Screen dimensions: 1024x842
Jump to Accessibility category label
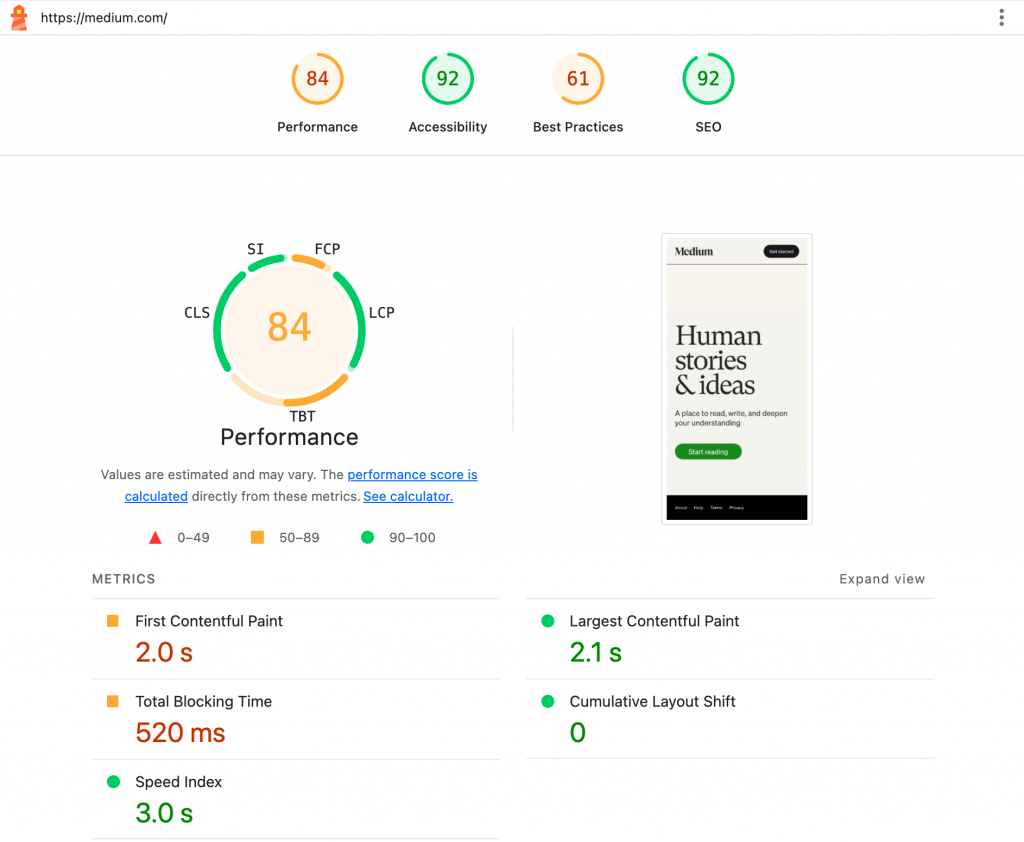point(447,127)
